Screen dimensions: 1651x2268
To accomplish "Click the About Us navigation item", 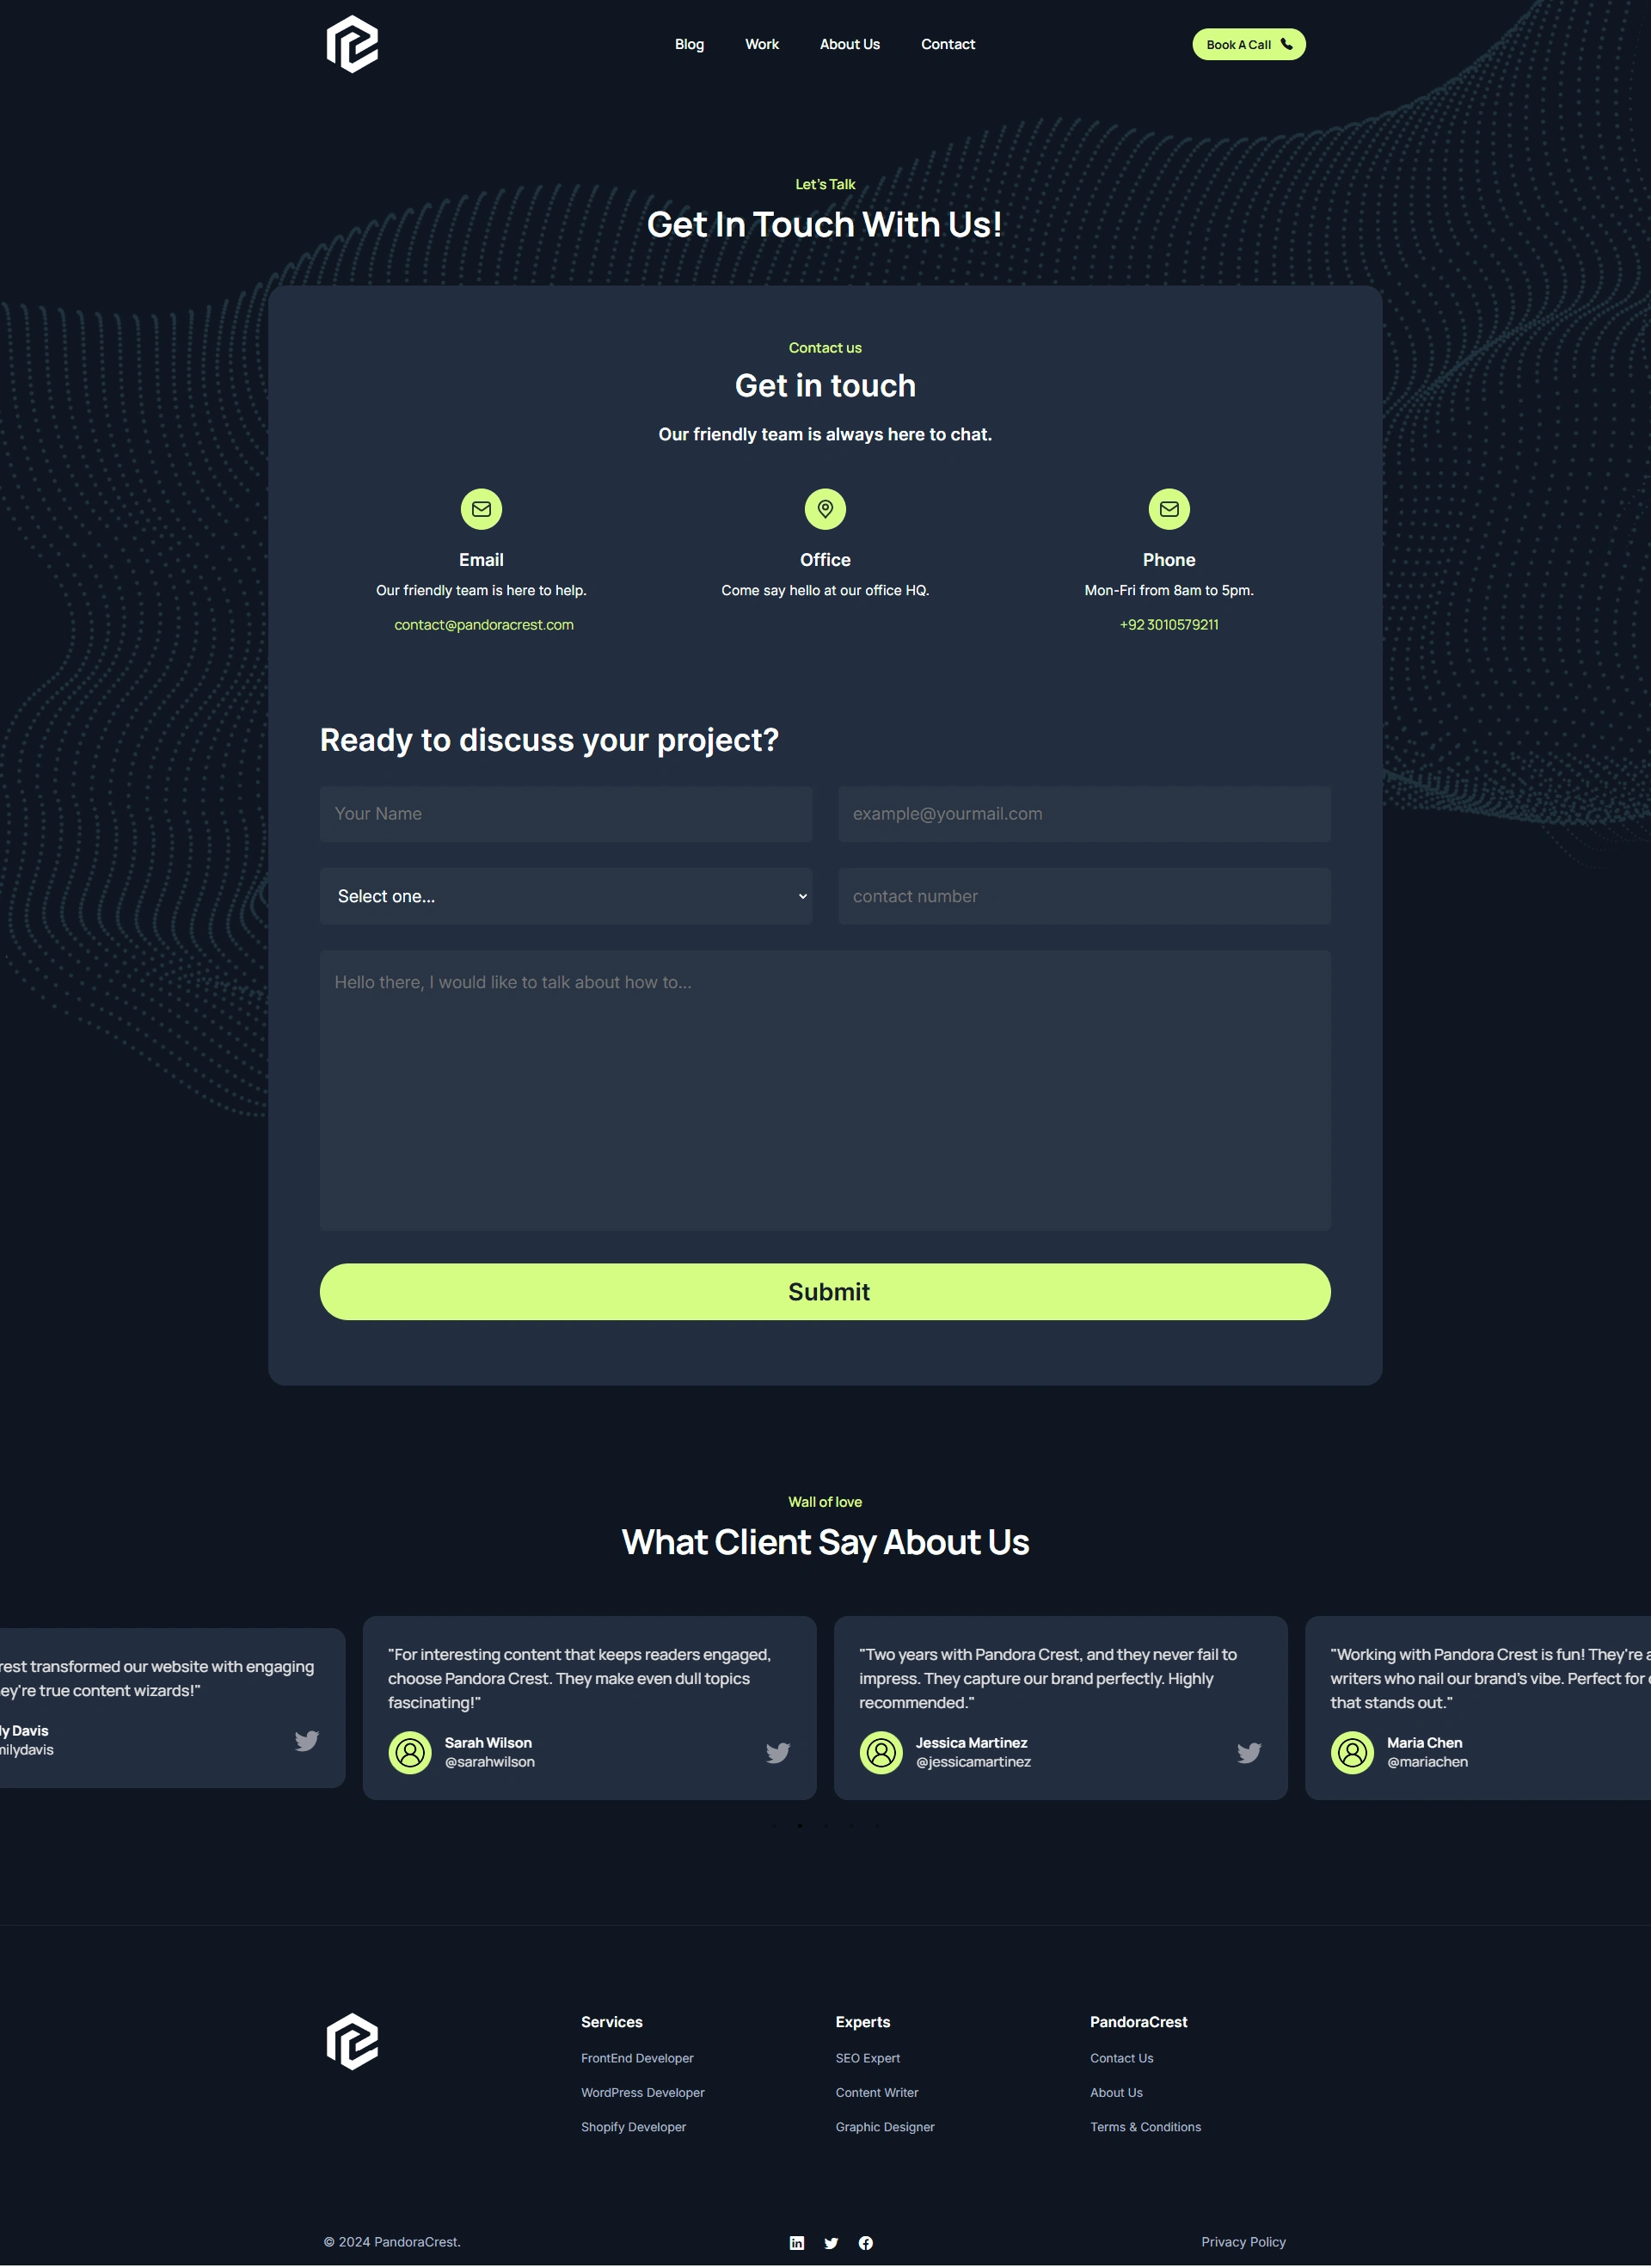I will tap(852, 44).
